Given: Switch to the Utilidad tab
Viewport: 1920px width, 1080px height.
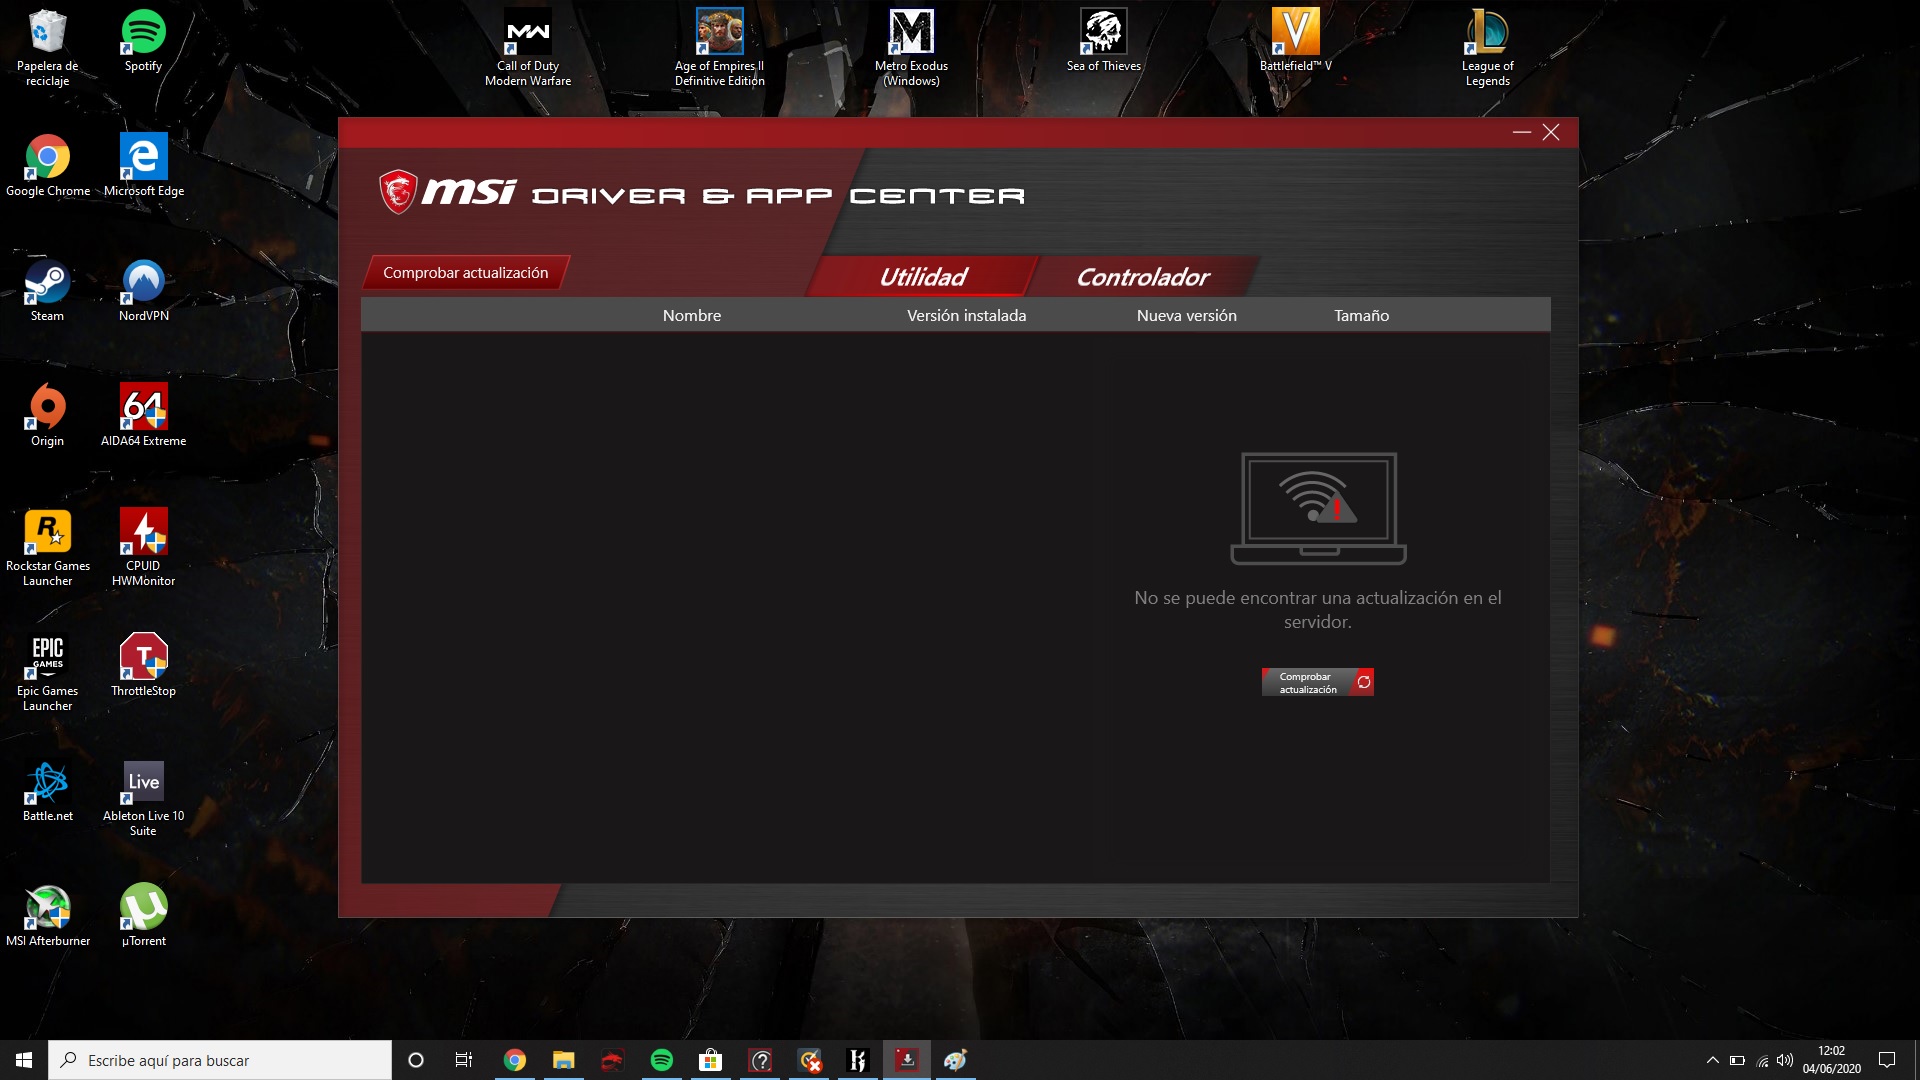Looking at the screenshot, I should [x=923, y=276].
